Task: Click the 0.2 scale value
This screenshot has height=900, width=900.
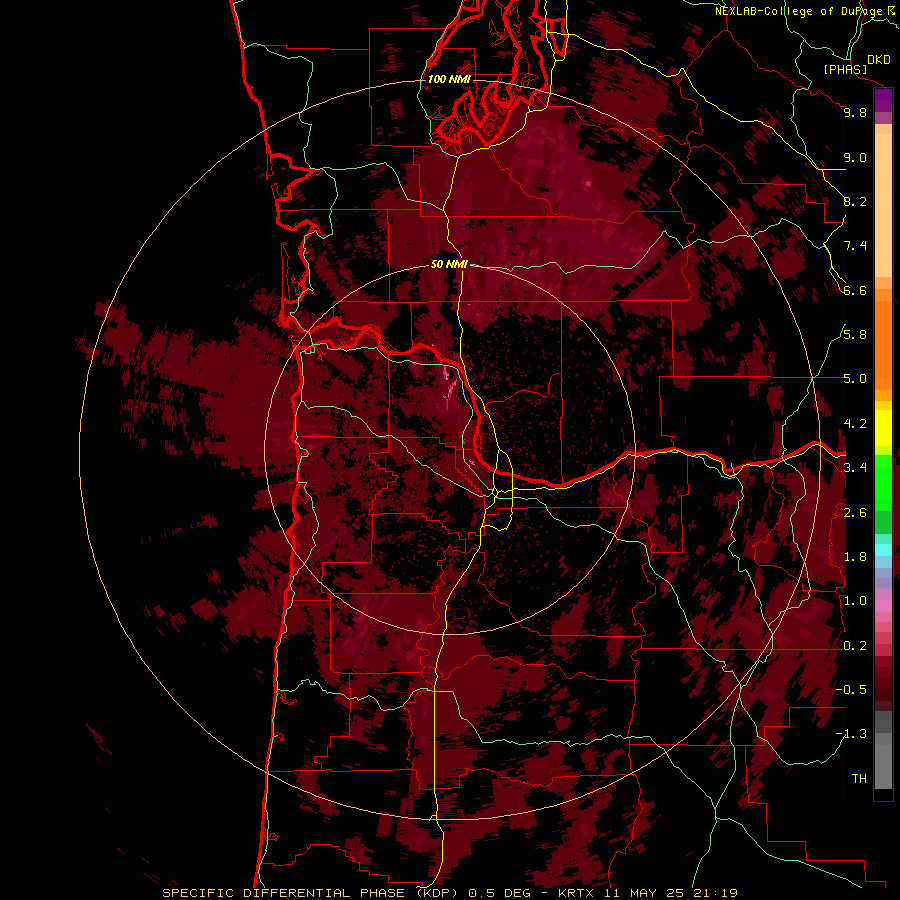Action: [x=855, y=646]
